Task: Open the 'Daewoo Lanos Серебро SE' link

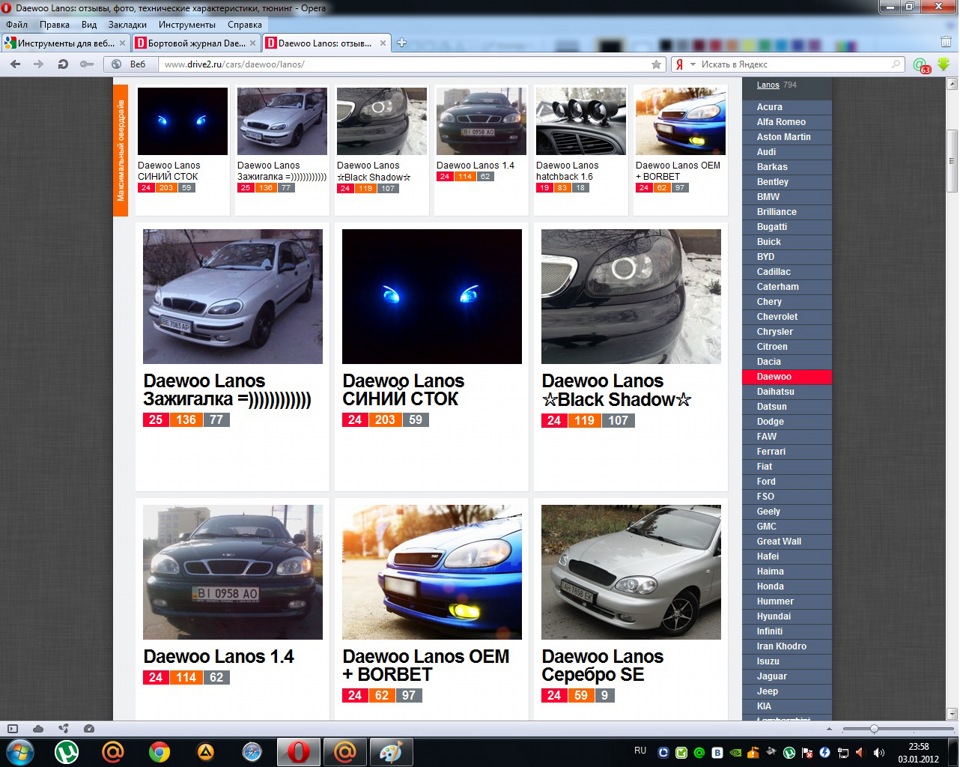Action: [x=602, y=665]
